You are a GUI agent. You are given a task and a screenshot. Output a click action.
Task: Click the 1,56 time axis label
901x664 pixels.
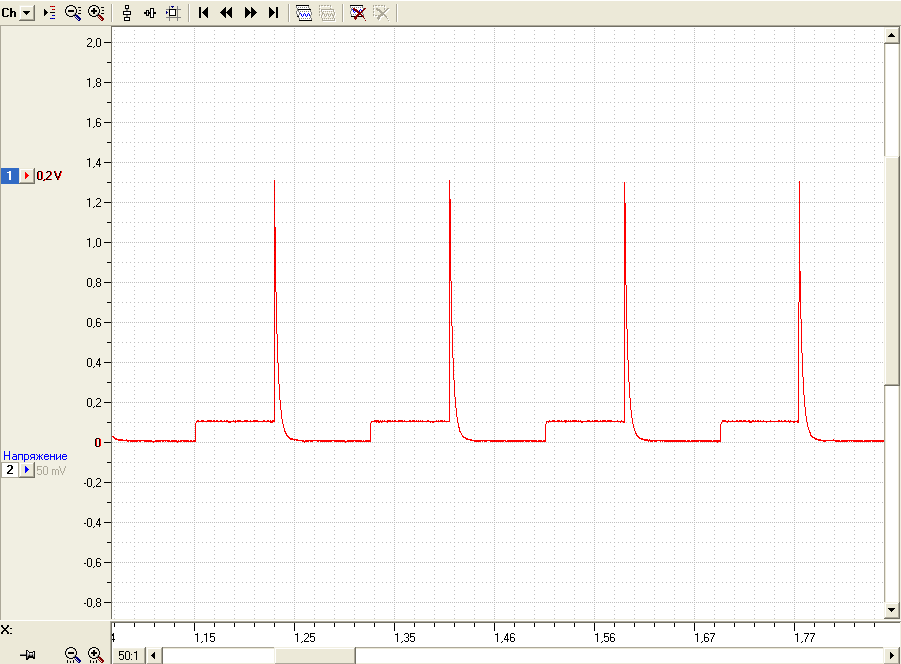604,638
